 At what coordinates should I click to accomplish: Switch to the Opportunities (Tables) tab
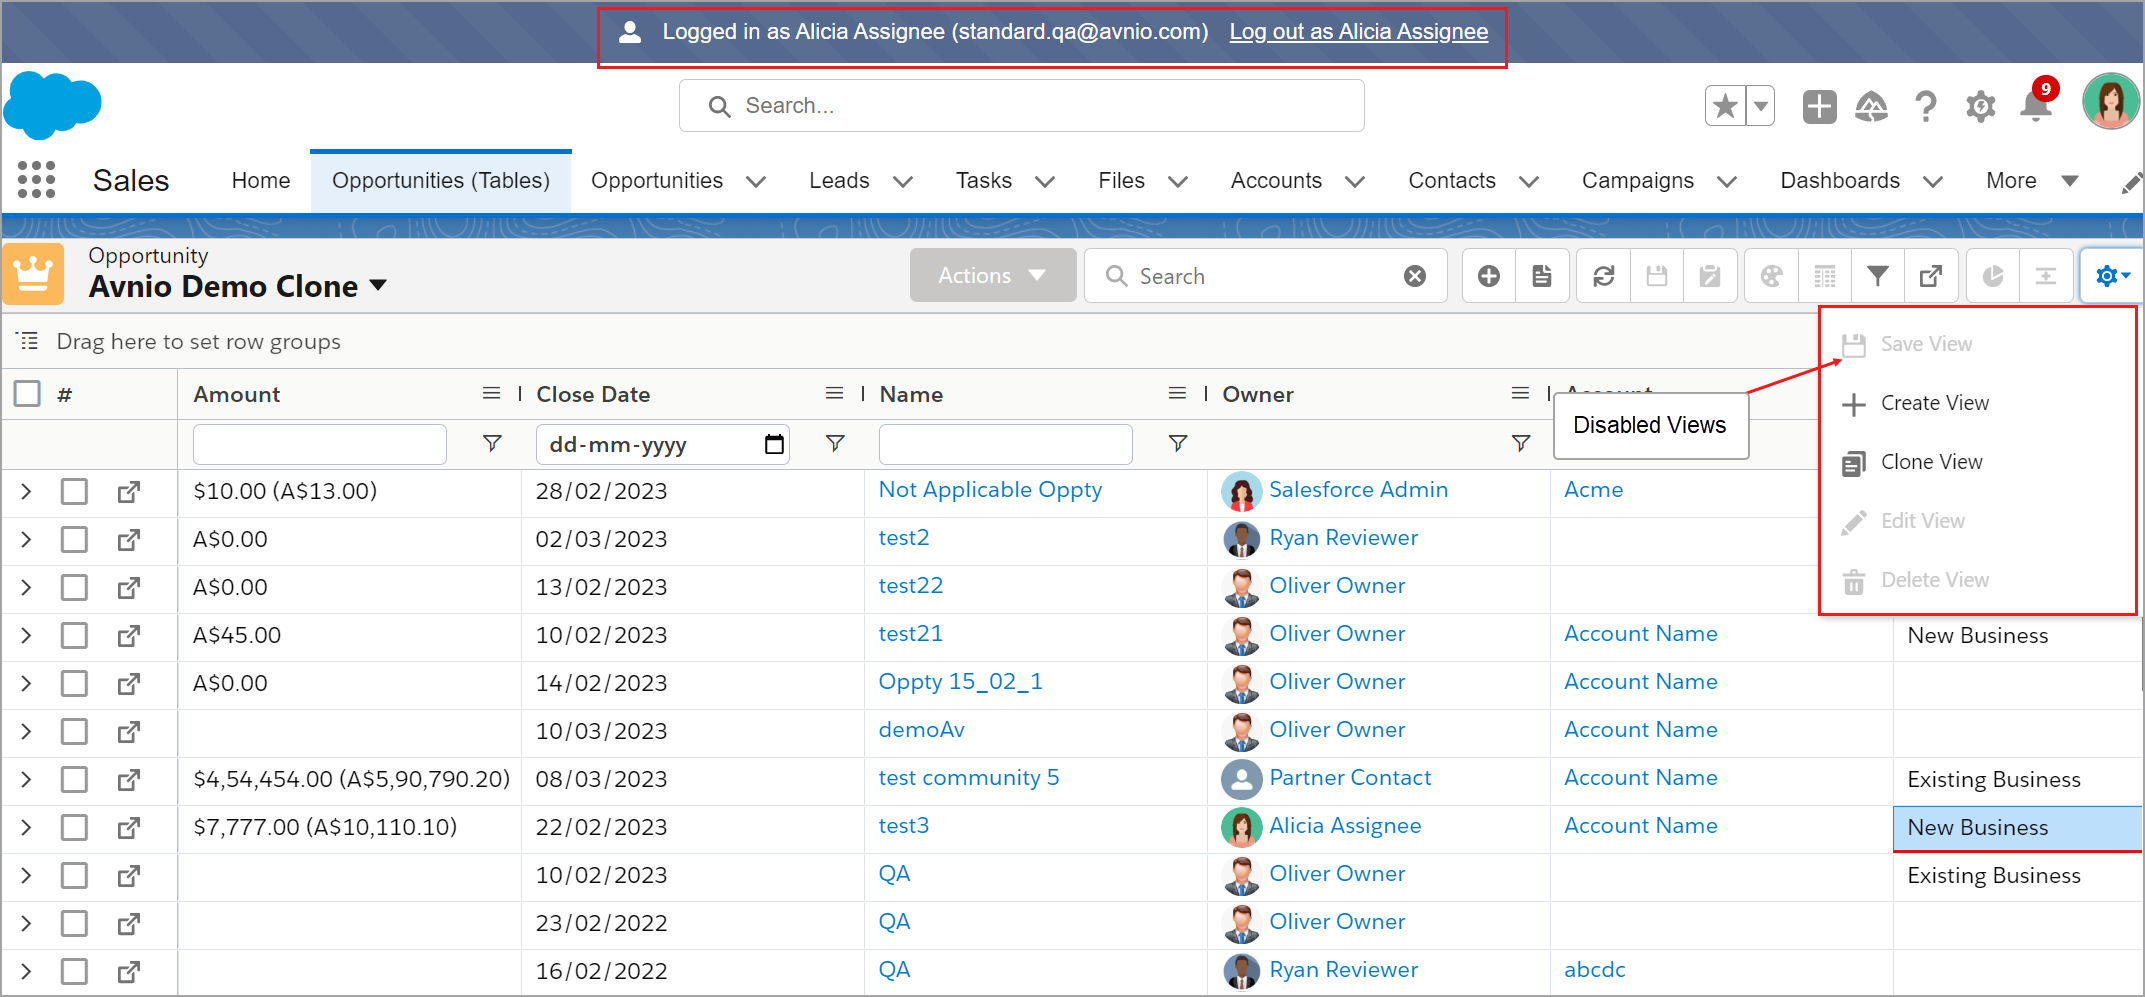tap(440, 181)
